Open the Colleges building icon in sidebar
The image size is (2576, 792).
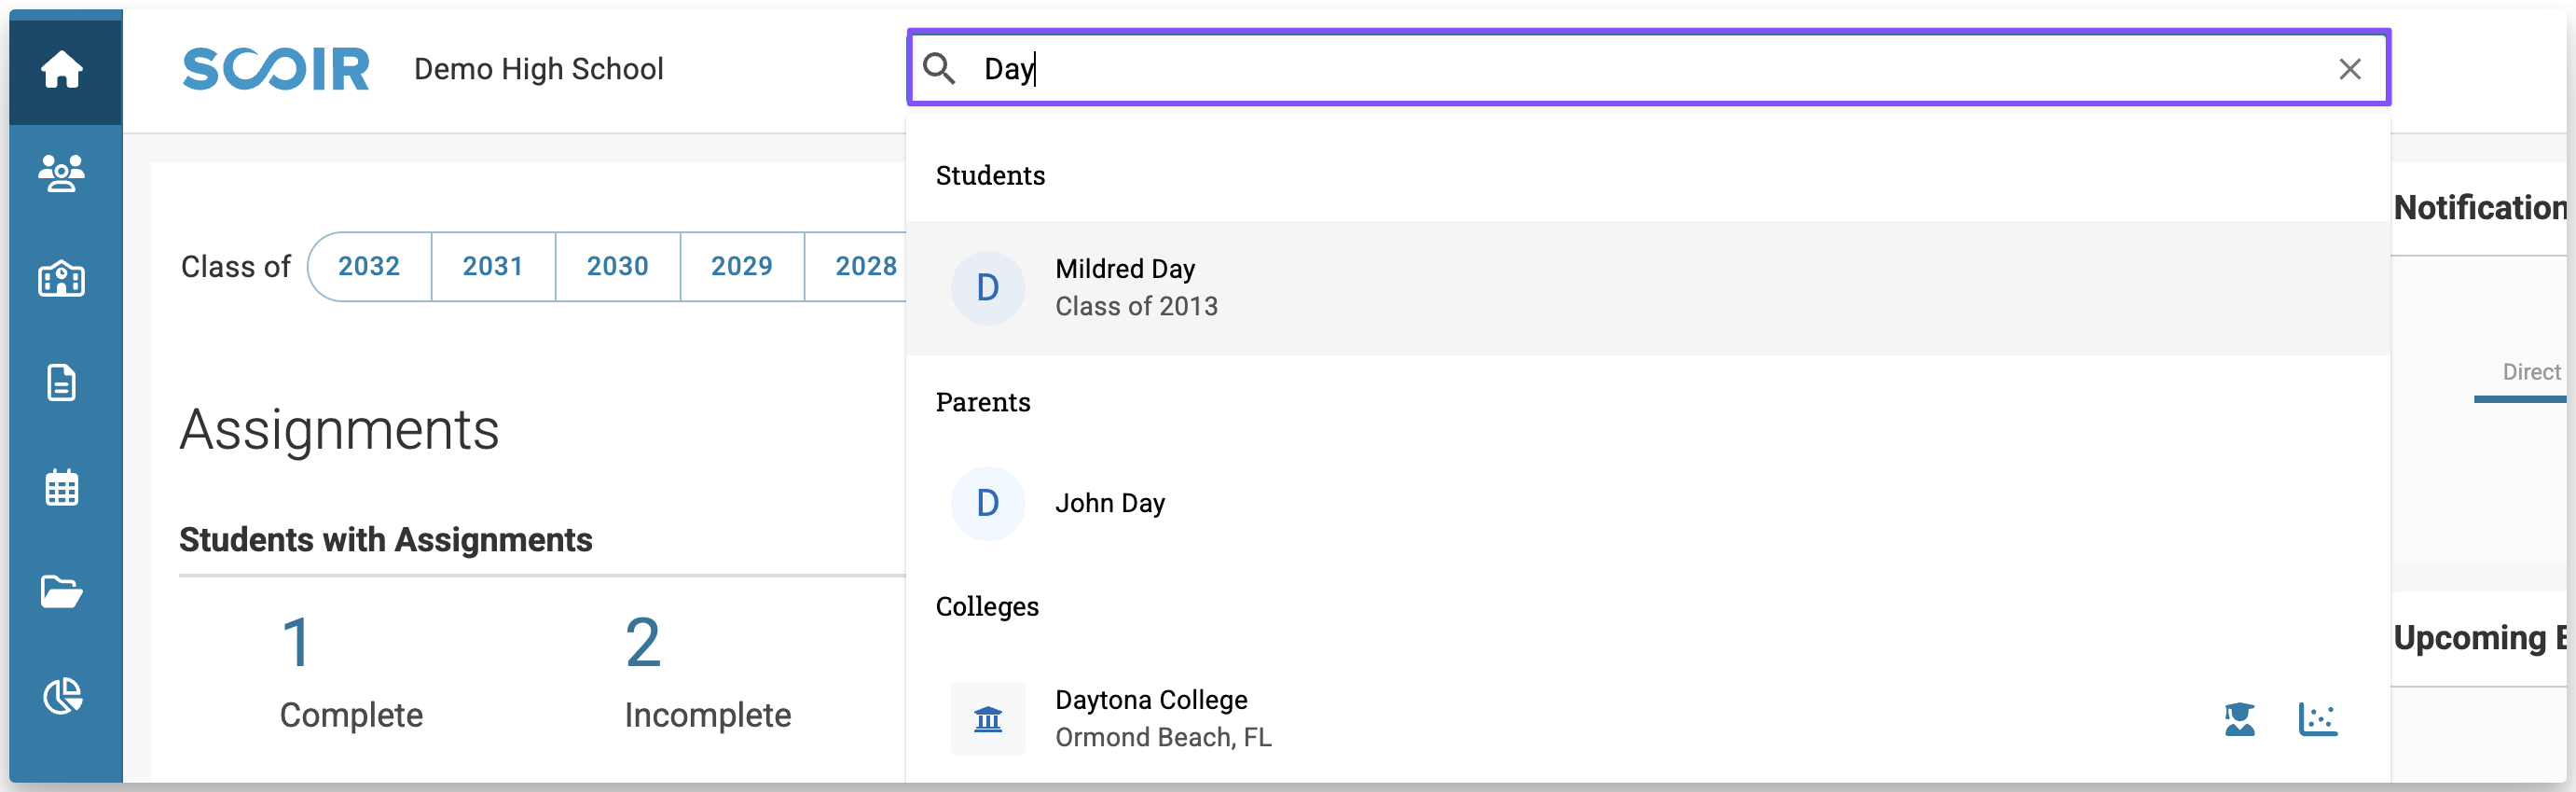62,279
